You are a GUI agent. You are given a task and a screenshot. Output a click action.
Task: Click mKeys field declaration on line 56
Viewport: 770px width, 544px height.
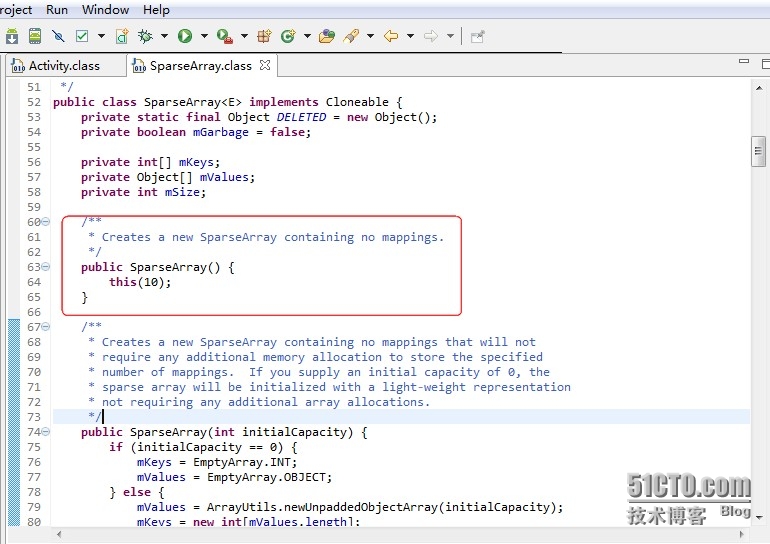pos(196,162)
